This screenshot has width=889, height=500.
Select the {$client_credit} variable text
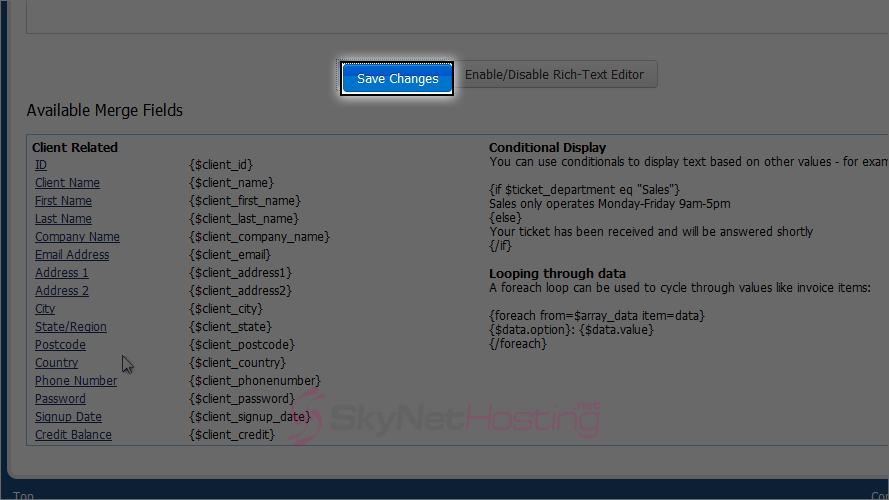[x=232, y=435]
